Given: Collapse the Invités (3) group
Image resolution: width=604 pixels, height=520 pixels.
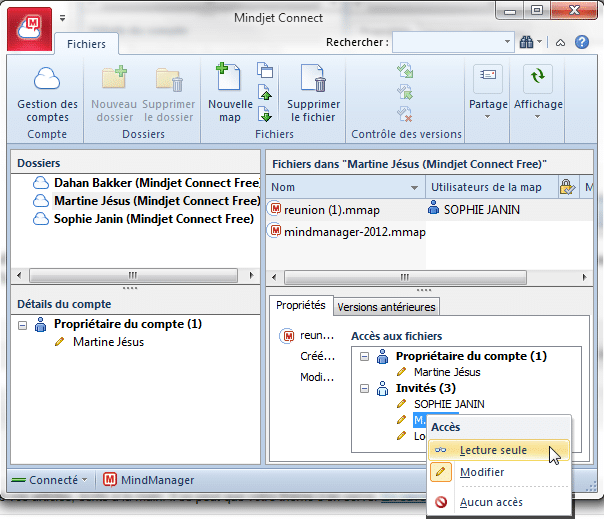Looking at the screenshot, I should (364, 389).
